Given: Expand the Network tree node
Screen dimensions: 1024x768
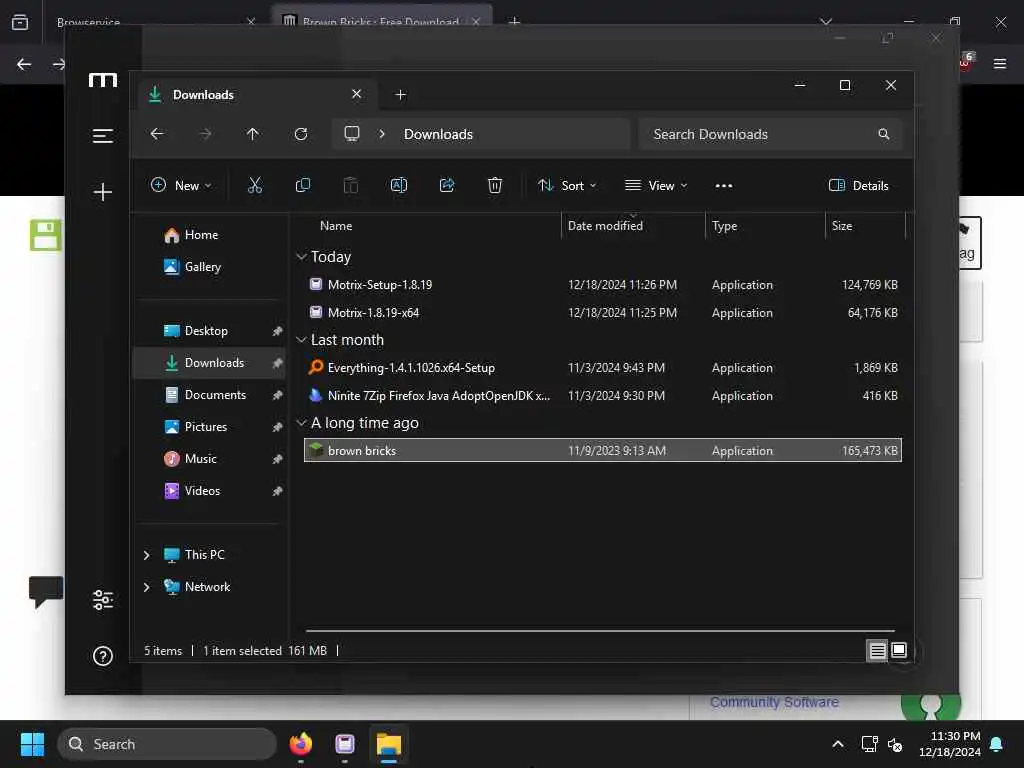Looking at the screenshot, I should pos(146,587).
